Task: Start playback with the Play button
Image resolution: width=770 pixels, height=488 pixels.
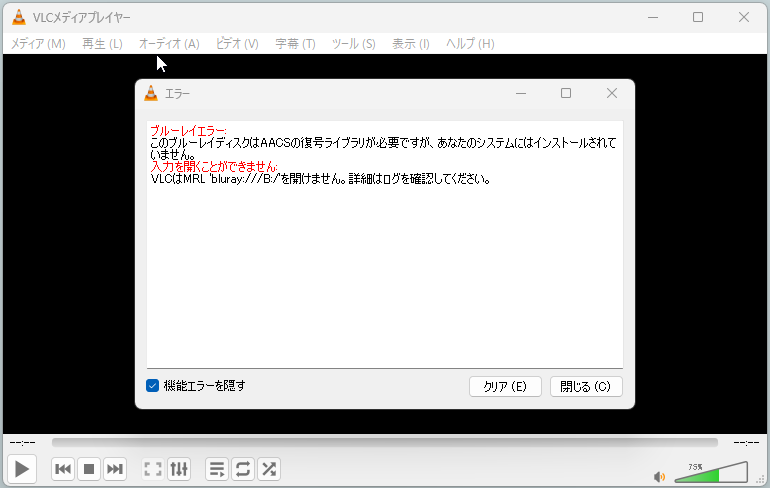Action: 22,469
